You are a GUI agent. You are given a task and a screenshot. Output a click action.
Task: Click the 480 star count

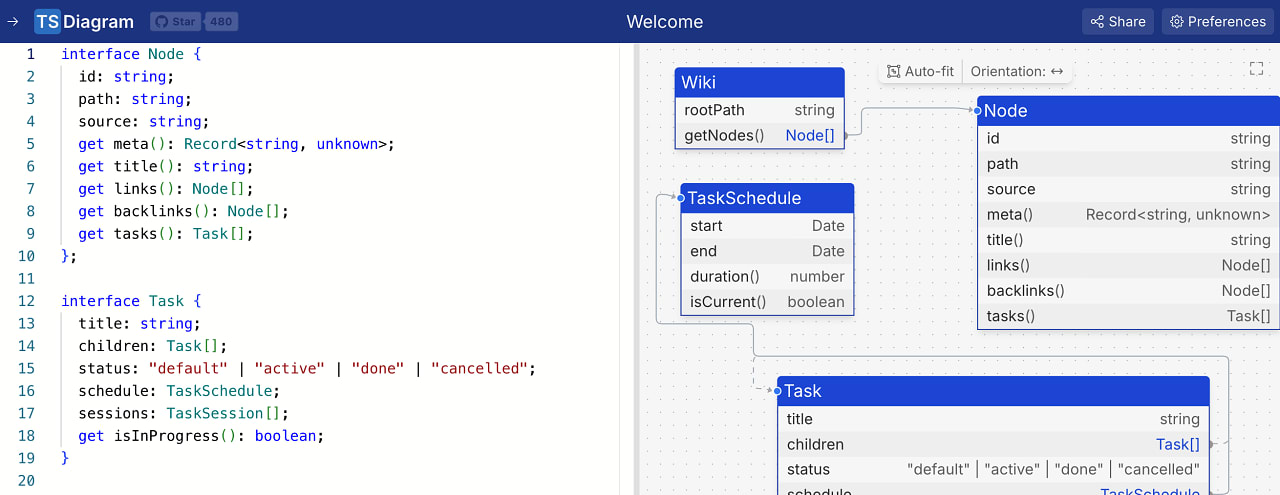point(221,21)
